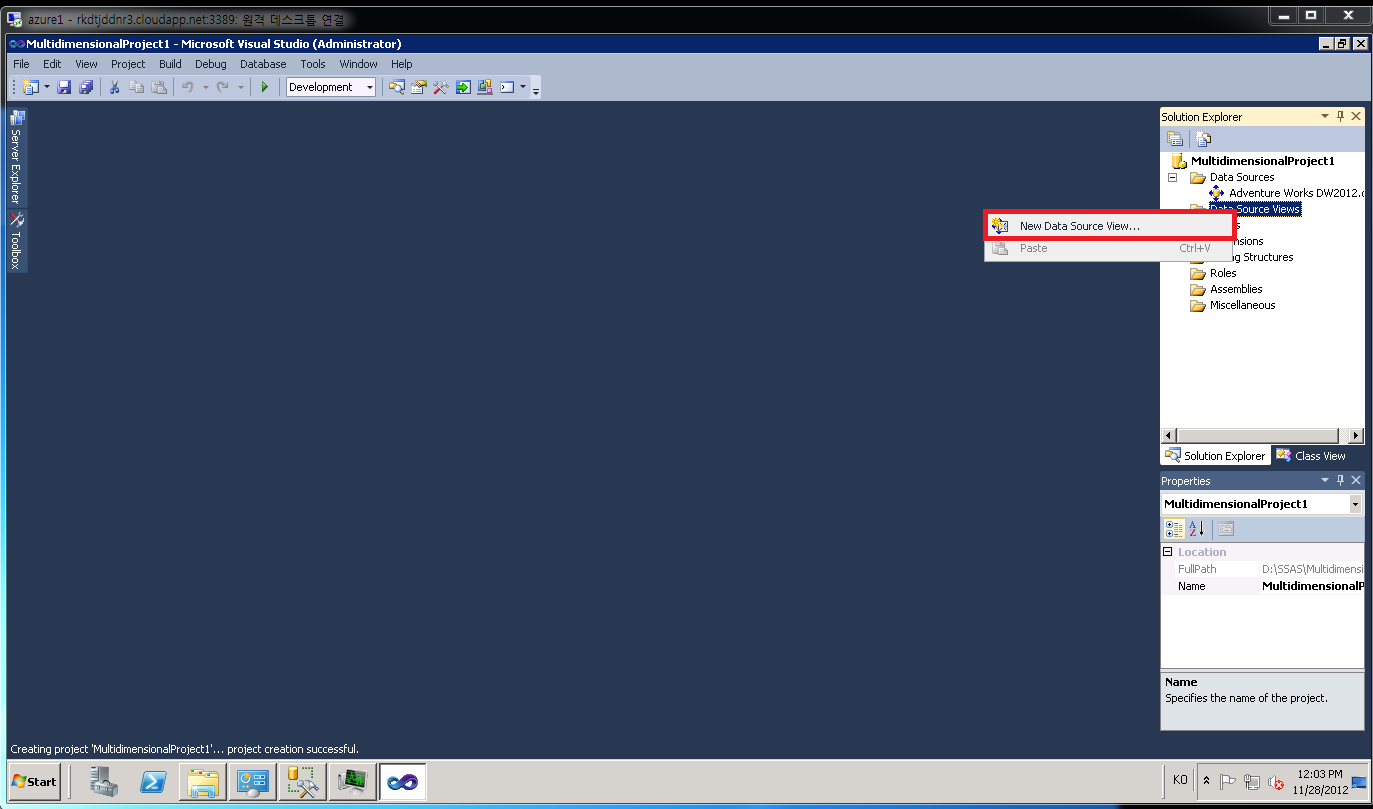The width and height of the screenshot is (1373, 809).
Task: Click the second icon in Solution Explorer toolbar
Action: [x=1203, y=139]
